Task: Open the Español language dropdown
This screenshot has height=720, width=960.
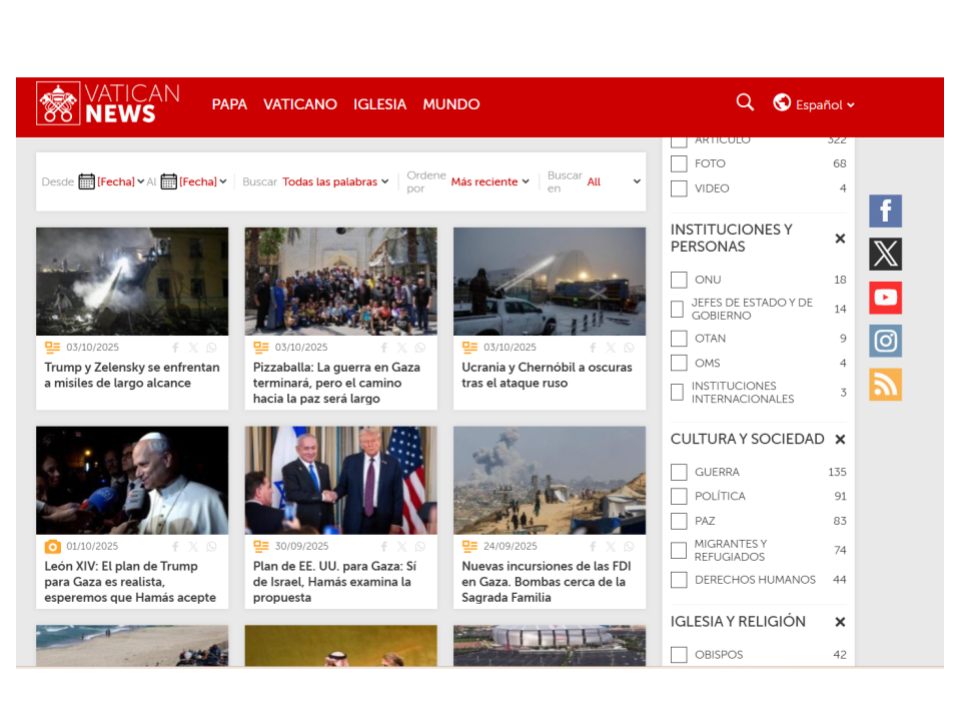Action: (815, 104)
